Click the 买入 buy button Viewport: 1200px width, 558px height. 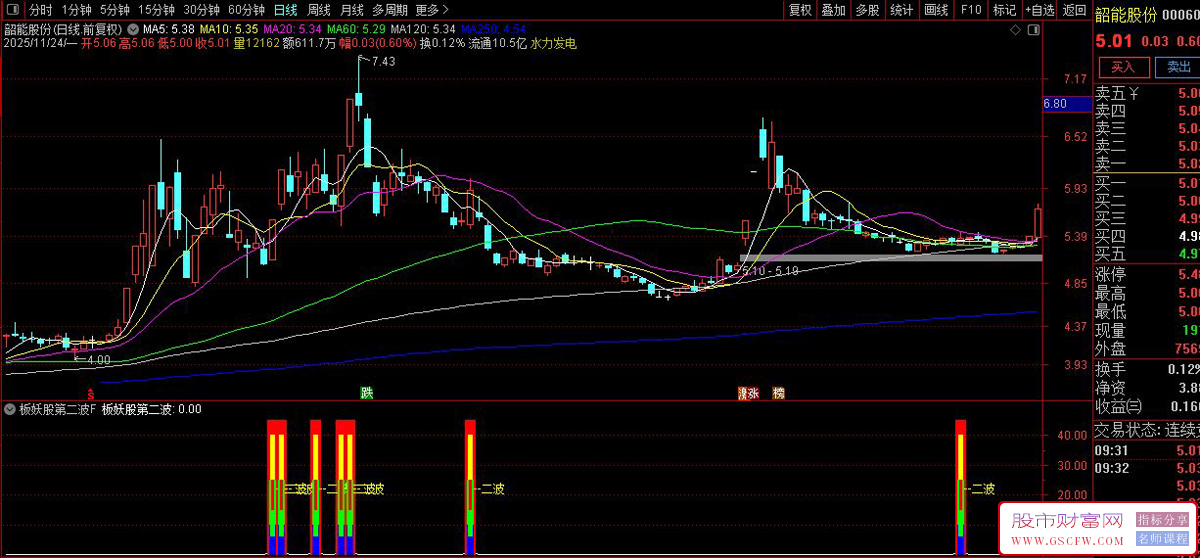click(1123, 67)
